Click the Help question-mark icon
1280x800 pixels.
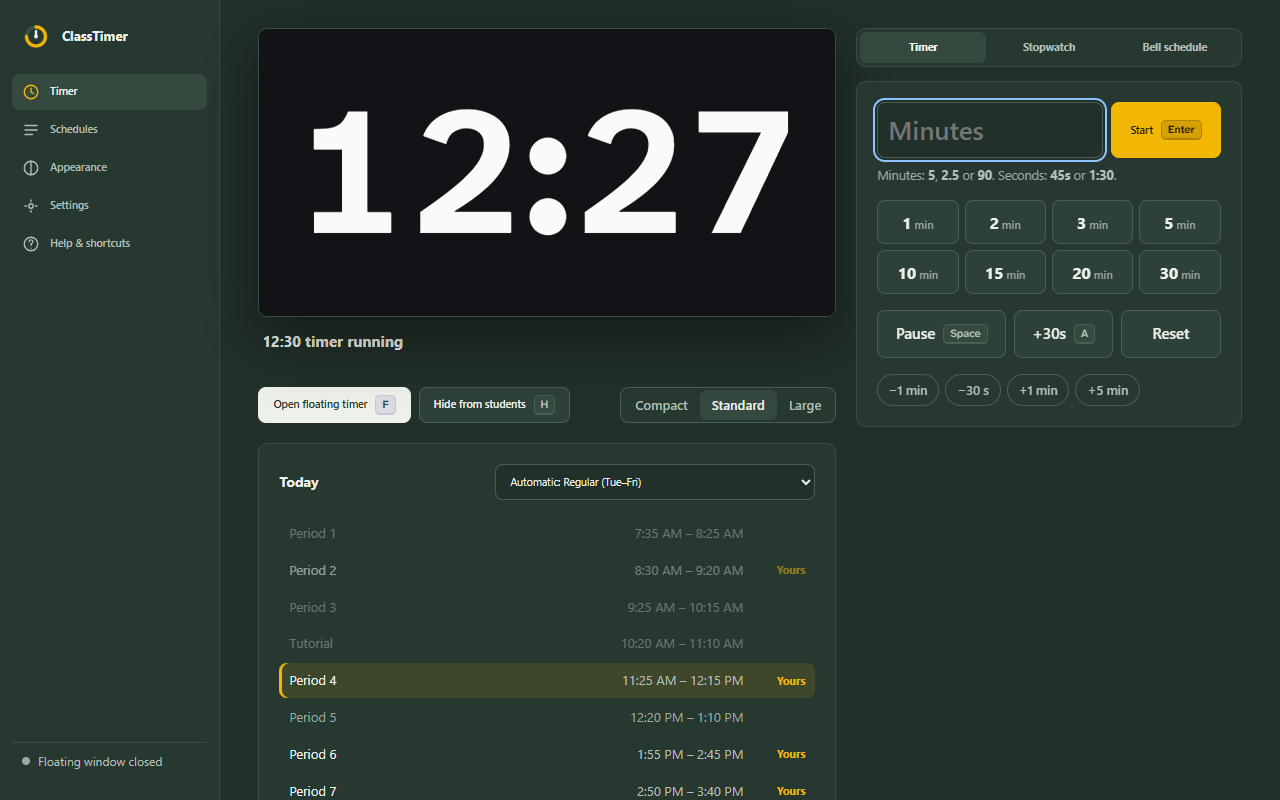[31, 244]
